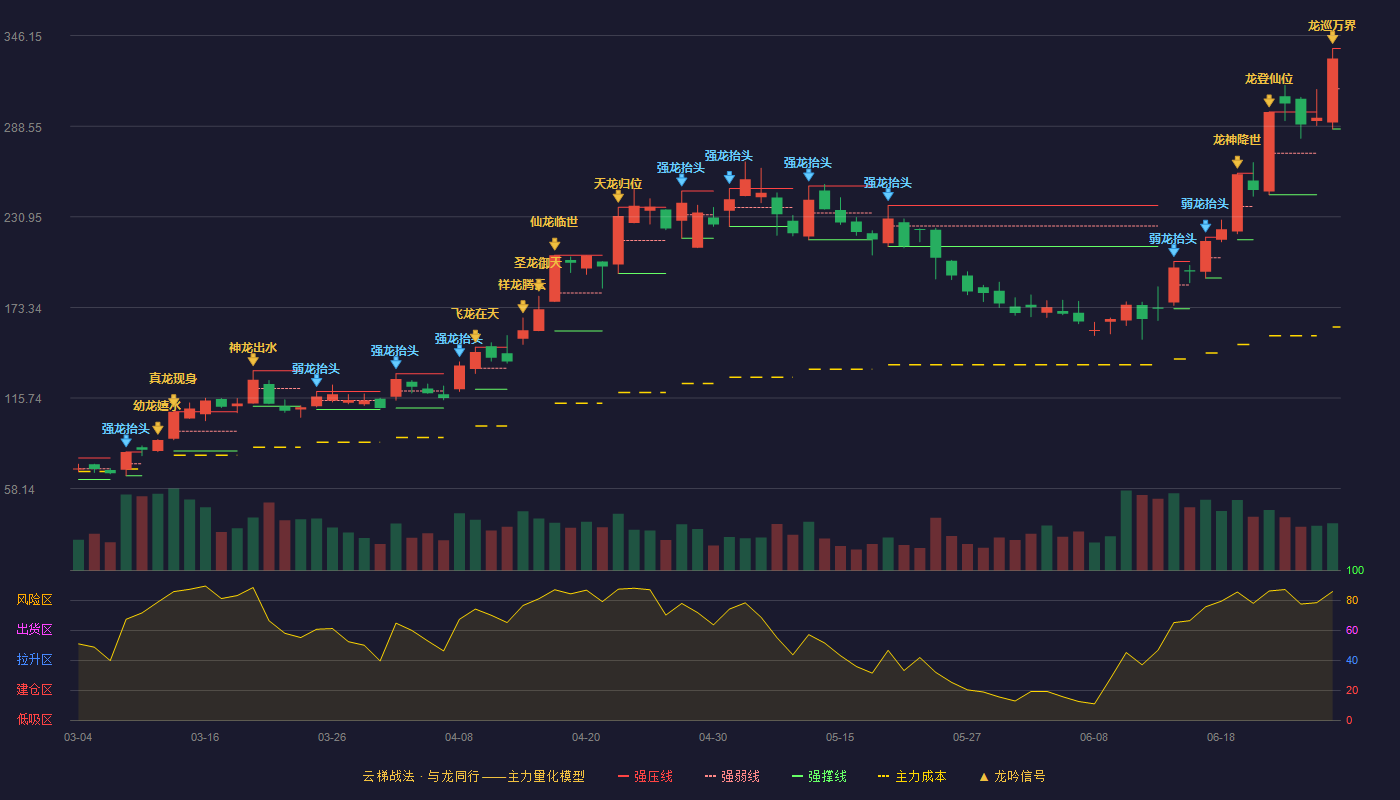The height and width of the screenshot is (800, 1400).
Task: Click the 风险区 zone label
Action: 34,600
